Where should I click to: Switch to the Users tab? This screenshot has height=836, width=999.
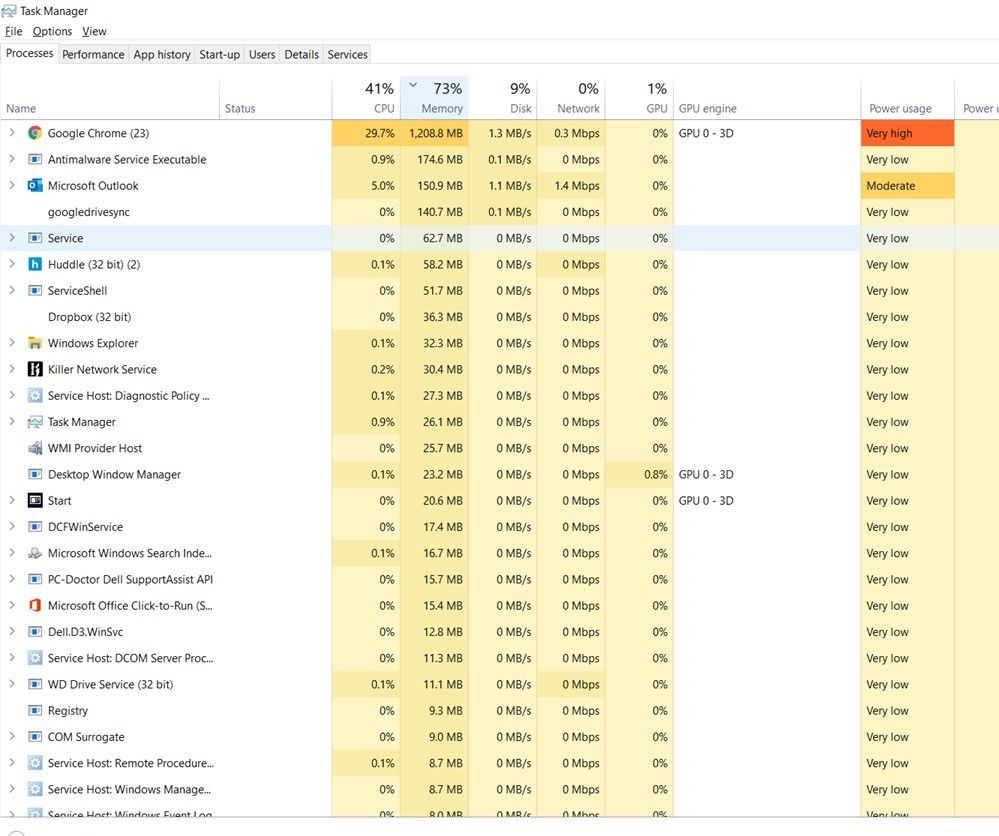click(262, 54)
